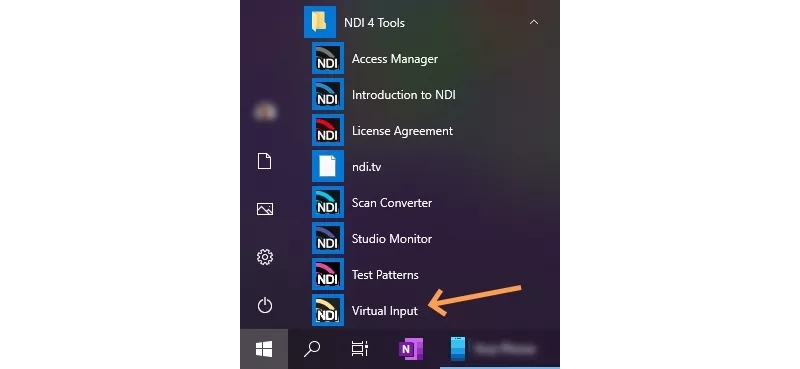Open taskbar Search magnifier
Image resolution: width=800 pixels, height=369 pixels.
(x=312, y=349)
